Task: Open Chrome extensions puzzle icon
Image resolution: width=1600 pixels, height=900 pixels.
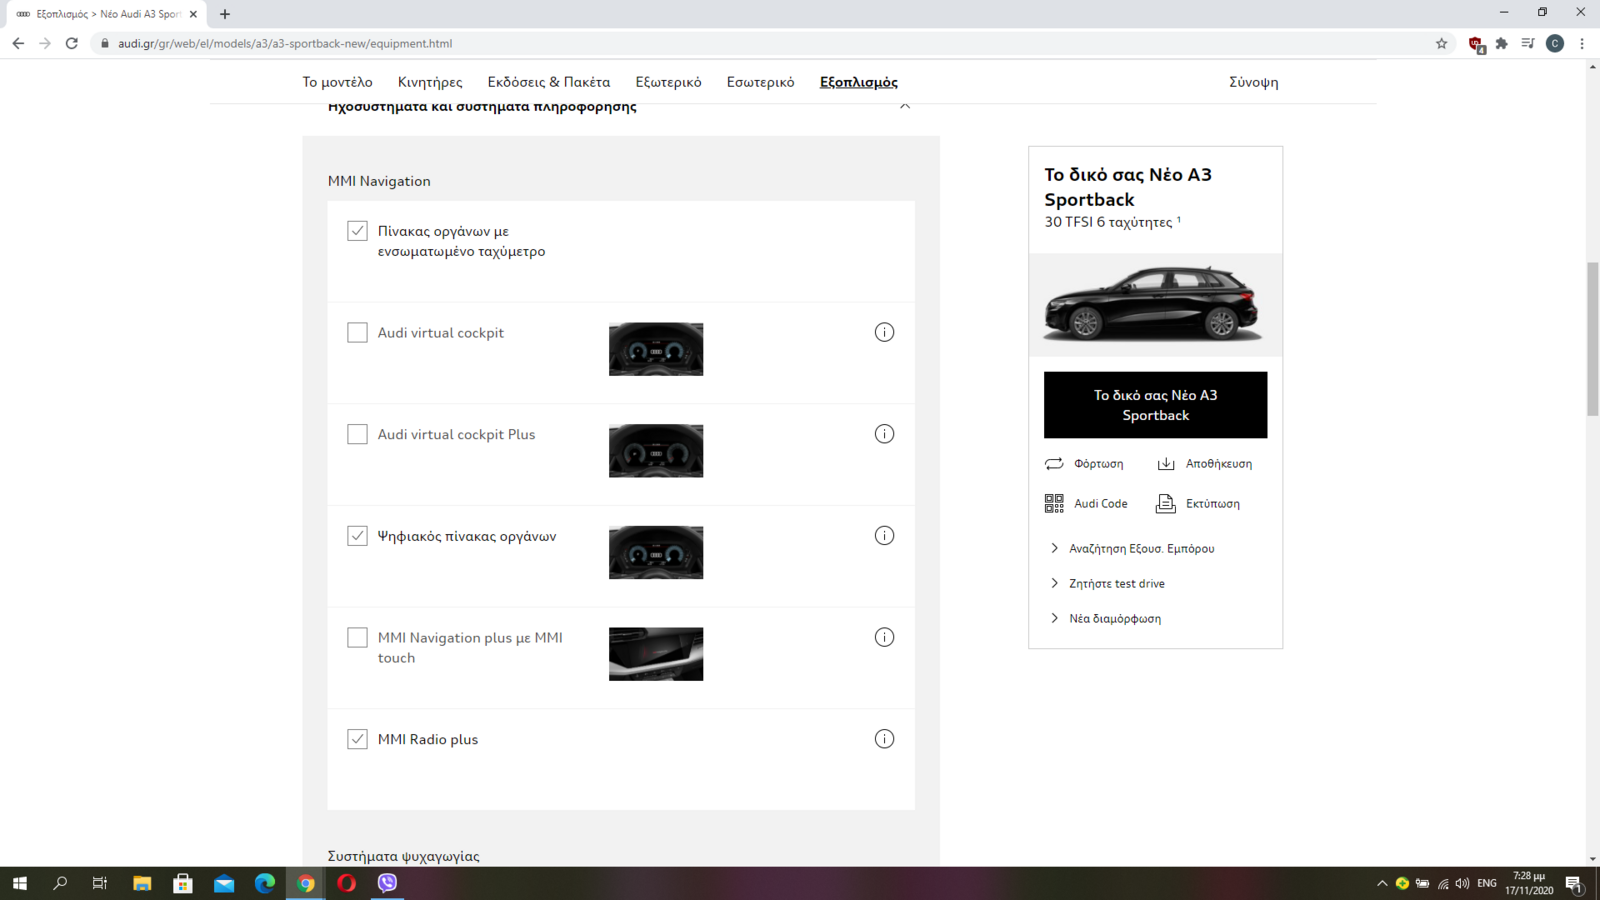Action: [x=1501, y=43]
